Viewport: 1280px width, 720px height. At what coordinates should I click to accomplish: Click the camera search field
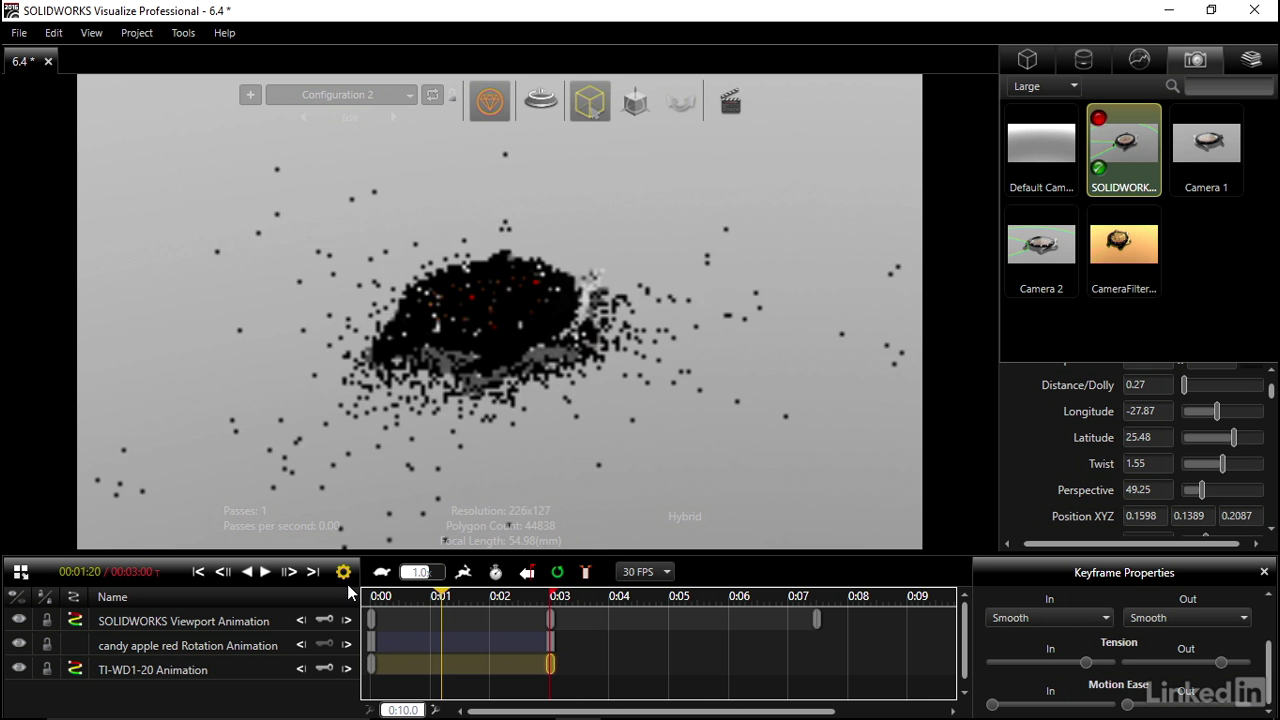pyautogui.click(x=1229, y=86)
